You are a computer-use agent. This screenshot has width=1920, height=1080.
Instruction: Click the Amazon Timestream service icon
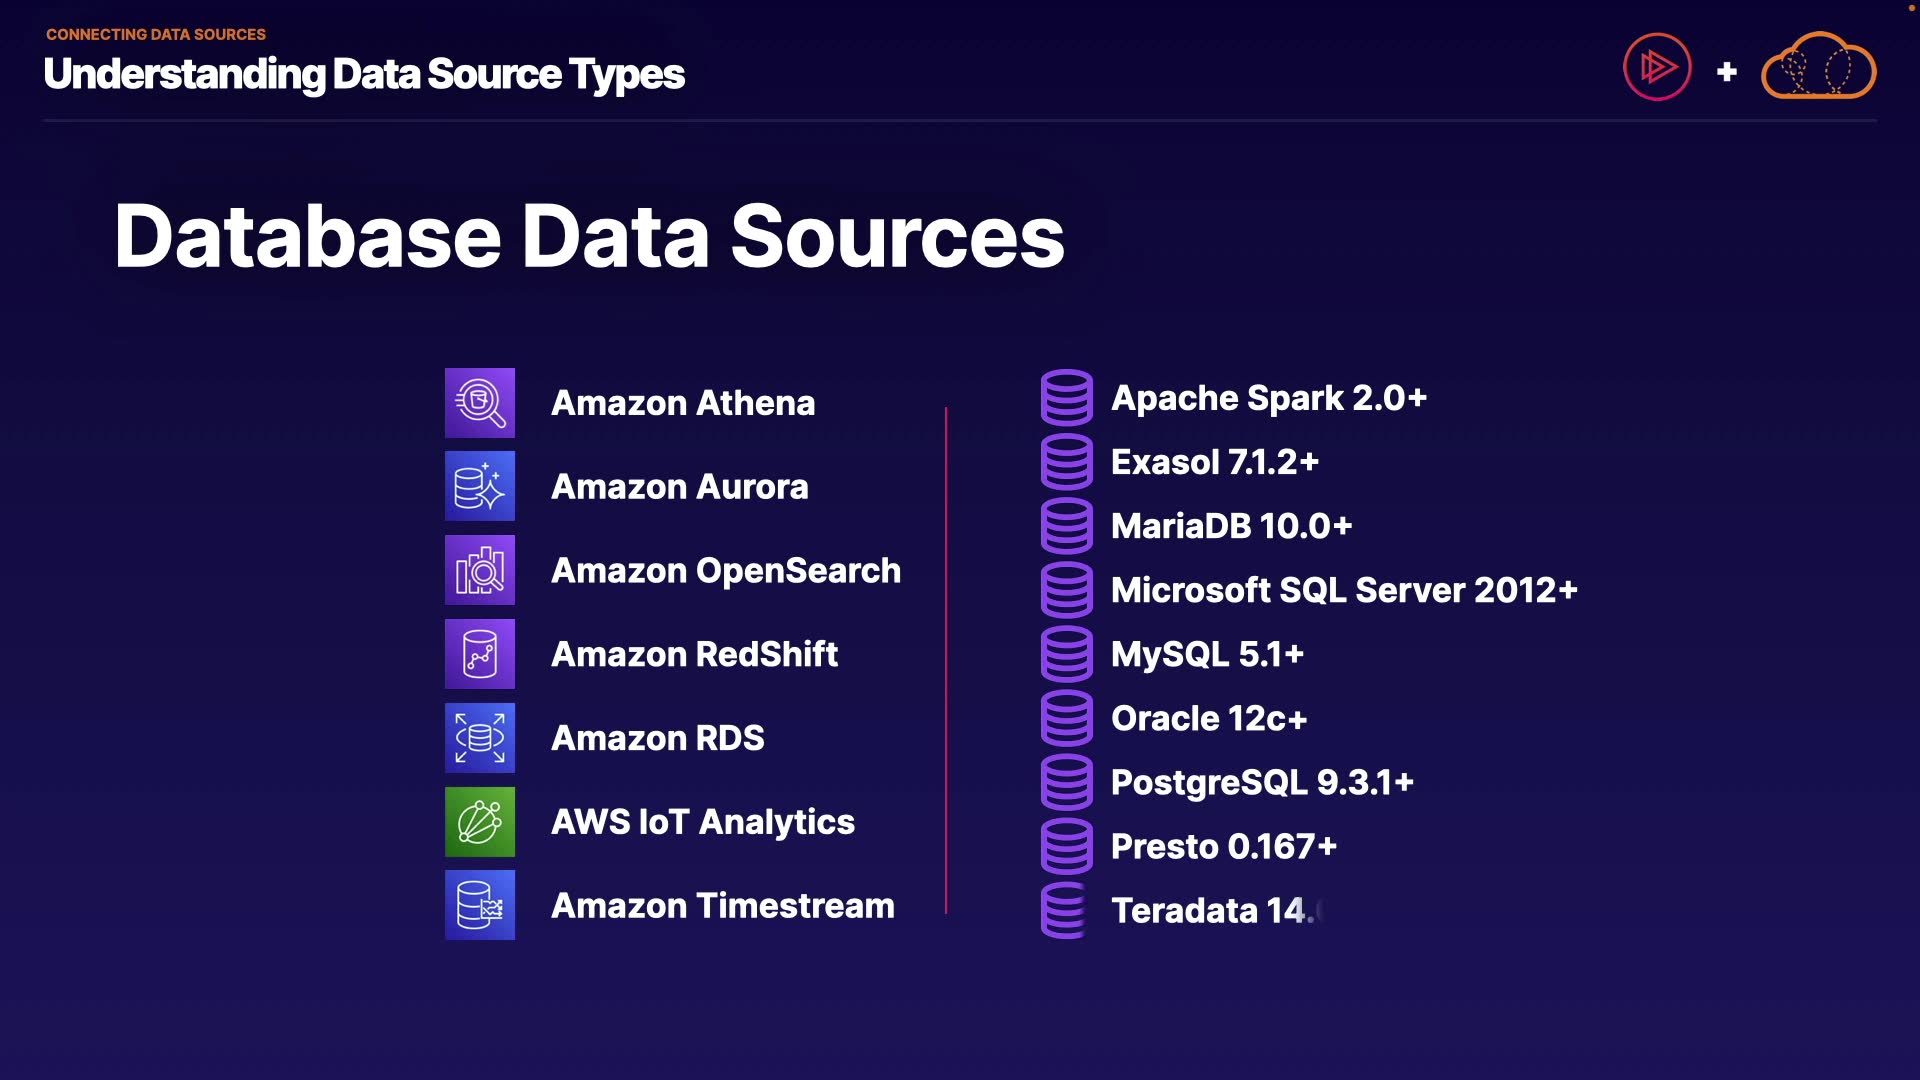click(x=480, y=905)
